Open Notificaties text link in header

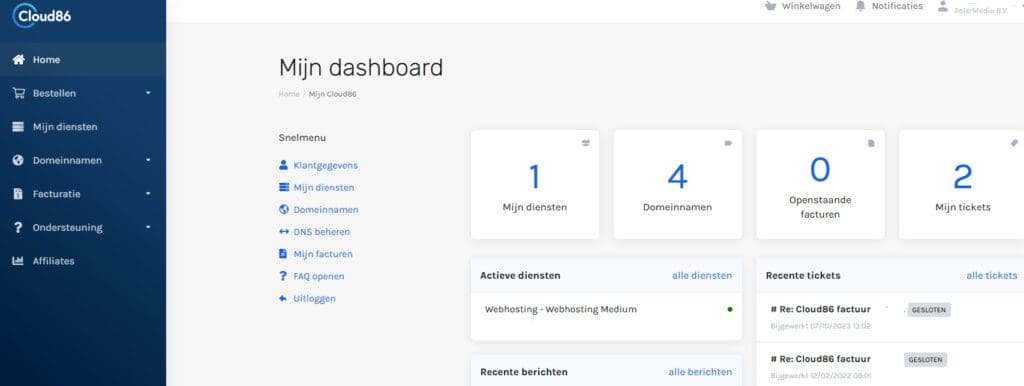(x=897, y=6)
